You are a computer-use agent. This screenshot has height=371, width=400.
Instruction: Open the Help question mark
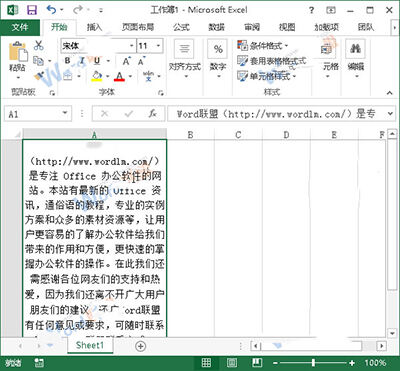click(x=311, y=10)
